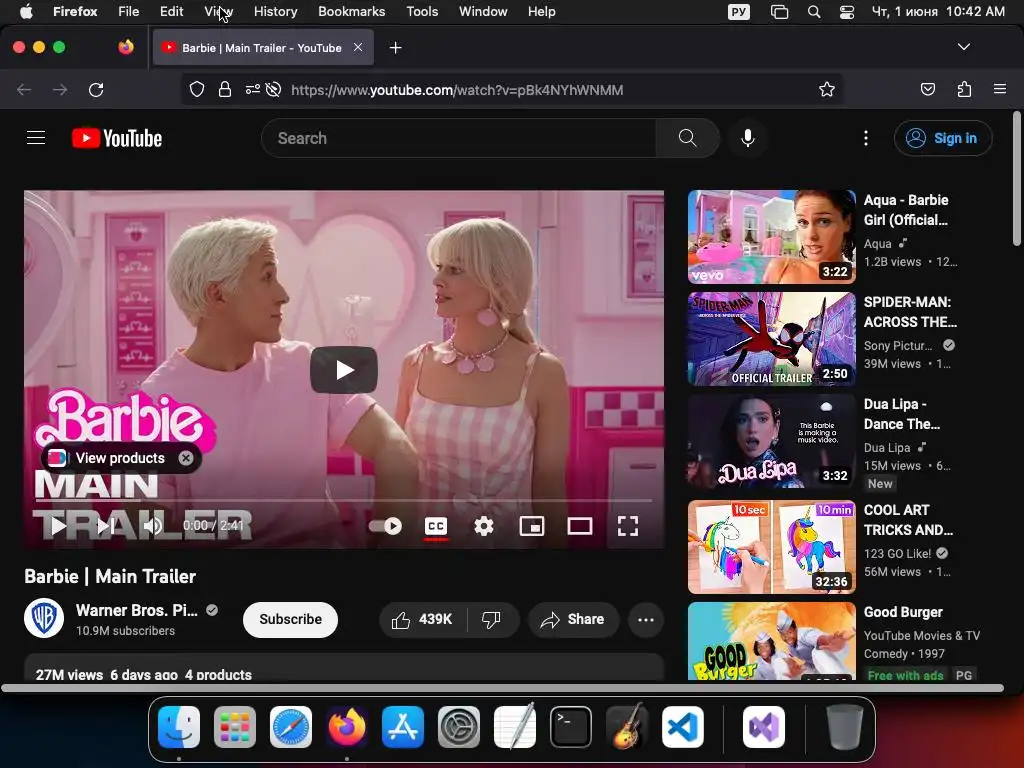Select the Barbie Main Trailer tab
This screenshot has height=768, width=1024.
point(263,47)
